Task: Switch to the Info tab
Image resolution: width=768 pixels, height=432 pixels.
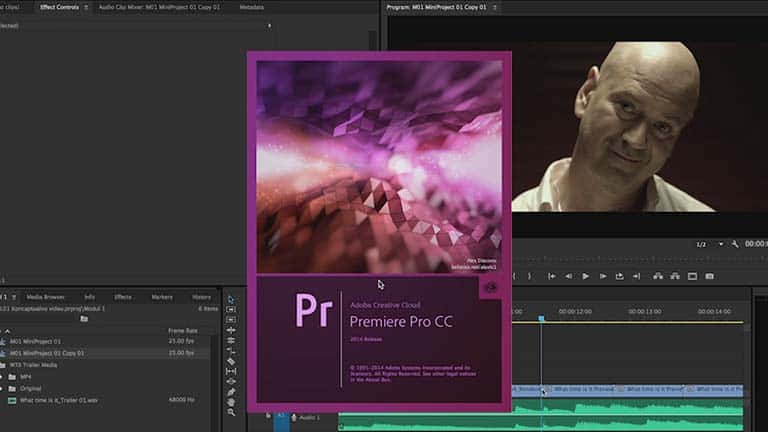Action: [90, 297]
